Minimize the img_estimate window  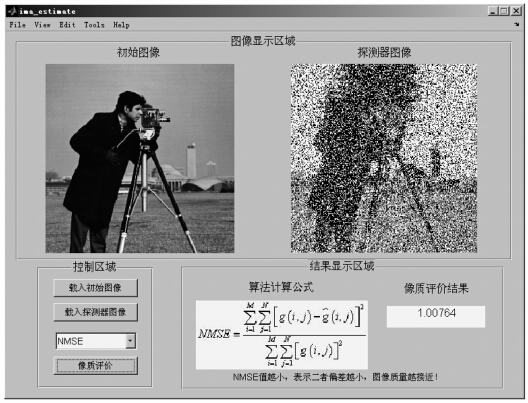493,11
